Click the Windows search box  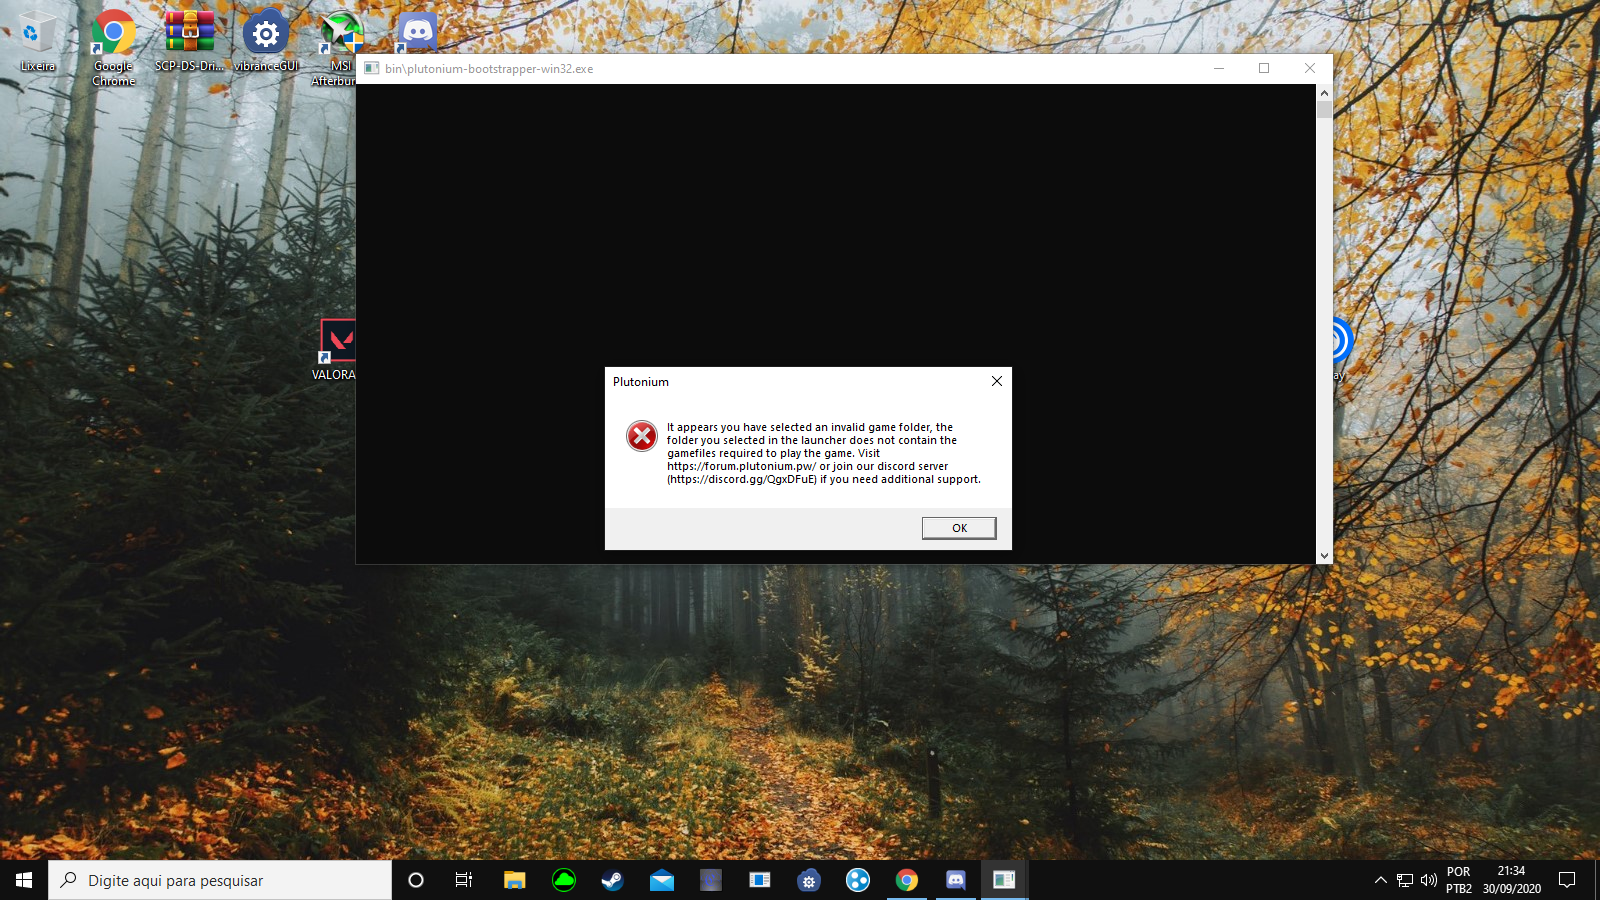click(220, 880)
